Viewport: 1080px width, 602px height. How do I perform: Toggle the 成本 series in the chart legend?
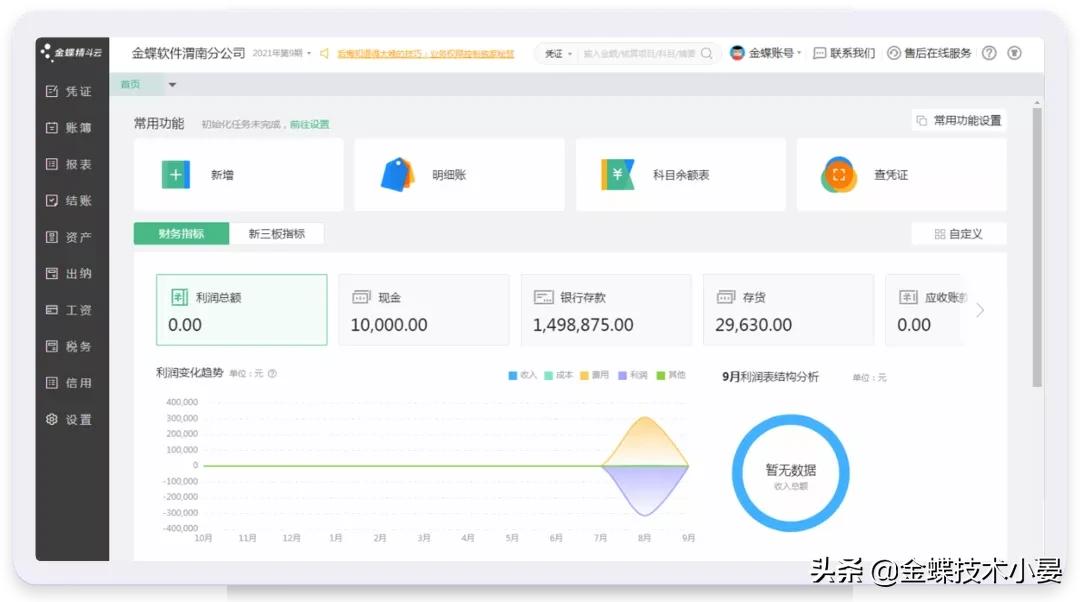(x=558, y=376)
